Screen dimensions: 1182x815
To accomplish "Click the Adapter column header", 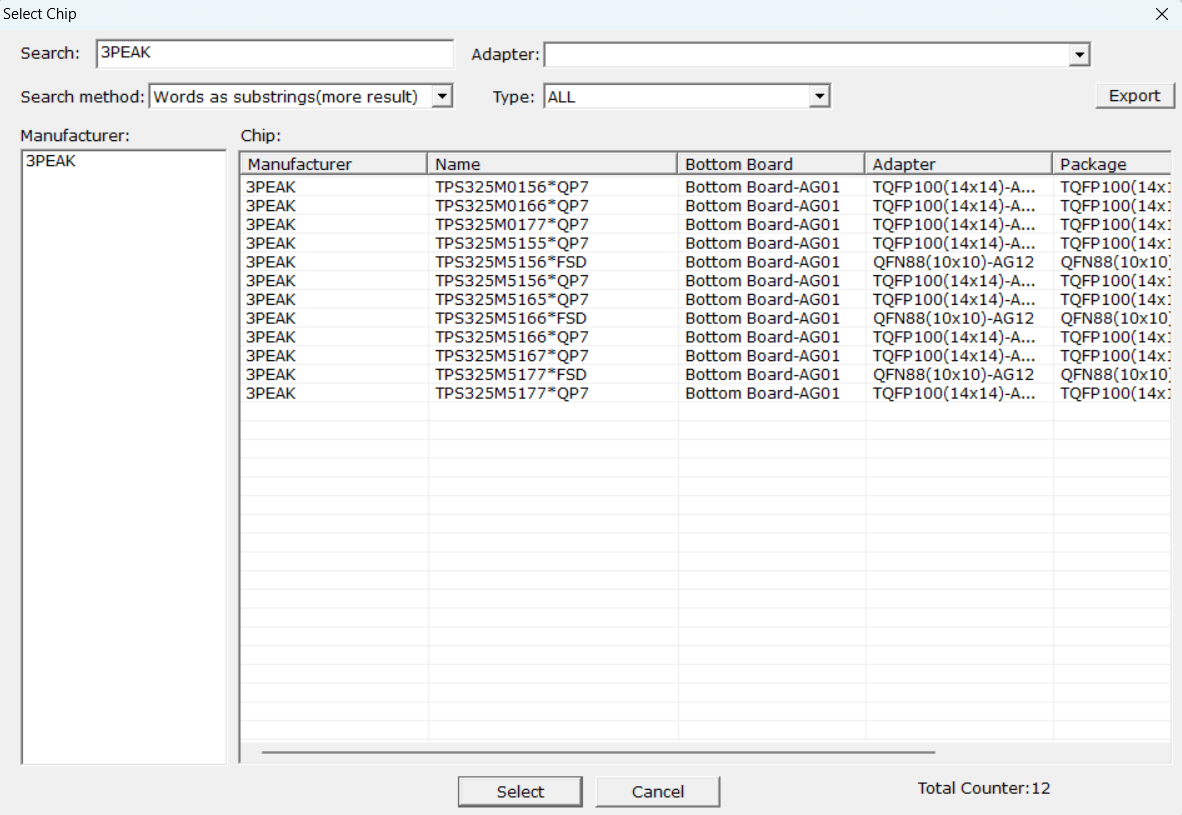I will click(x=958, y=164).
